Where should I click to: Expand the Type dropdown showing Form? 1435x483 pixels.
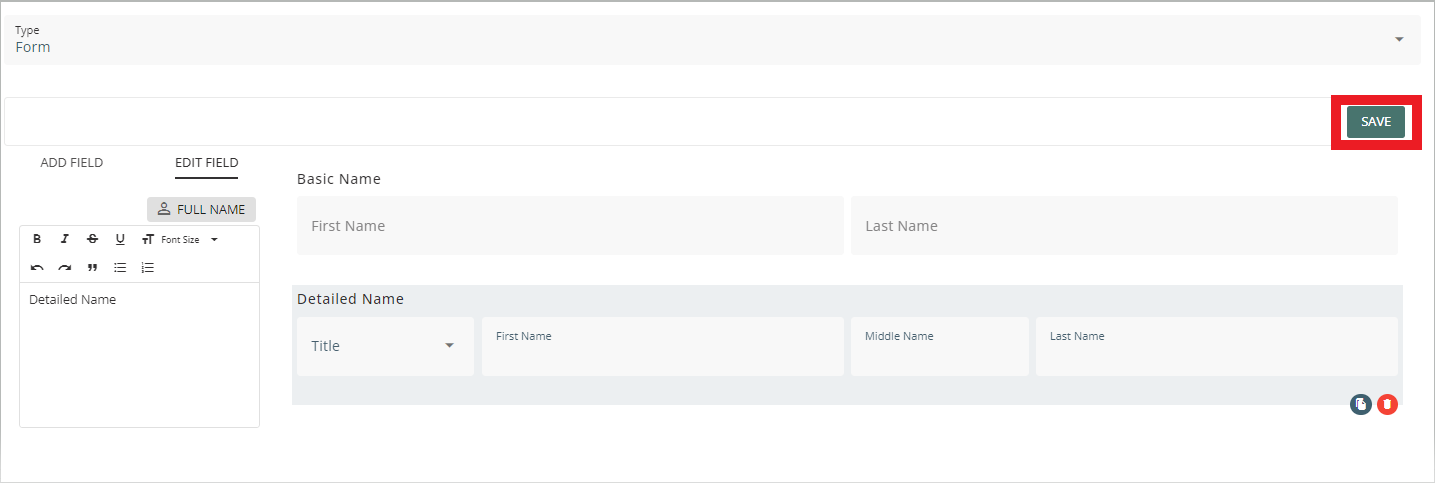click(x=1398, y=40)
